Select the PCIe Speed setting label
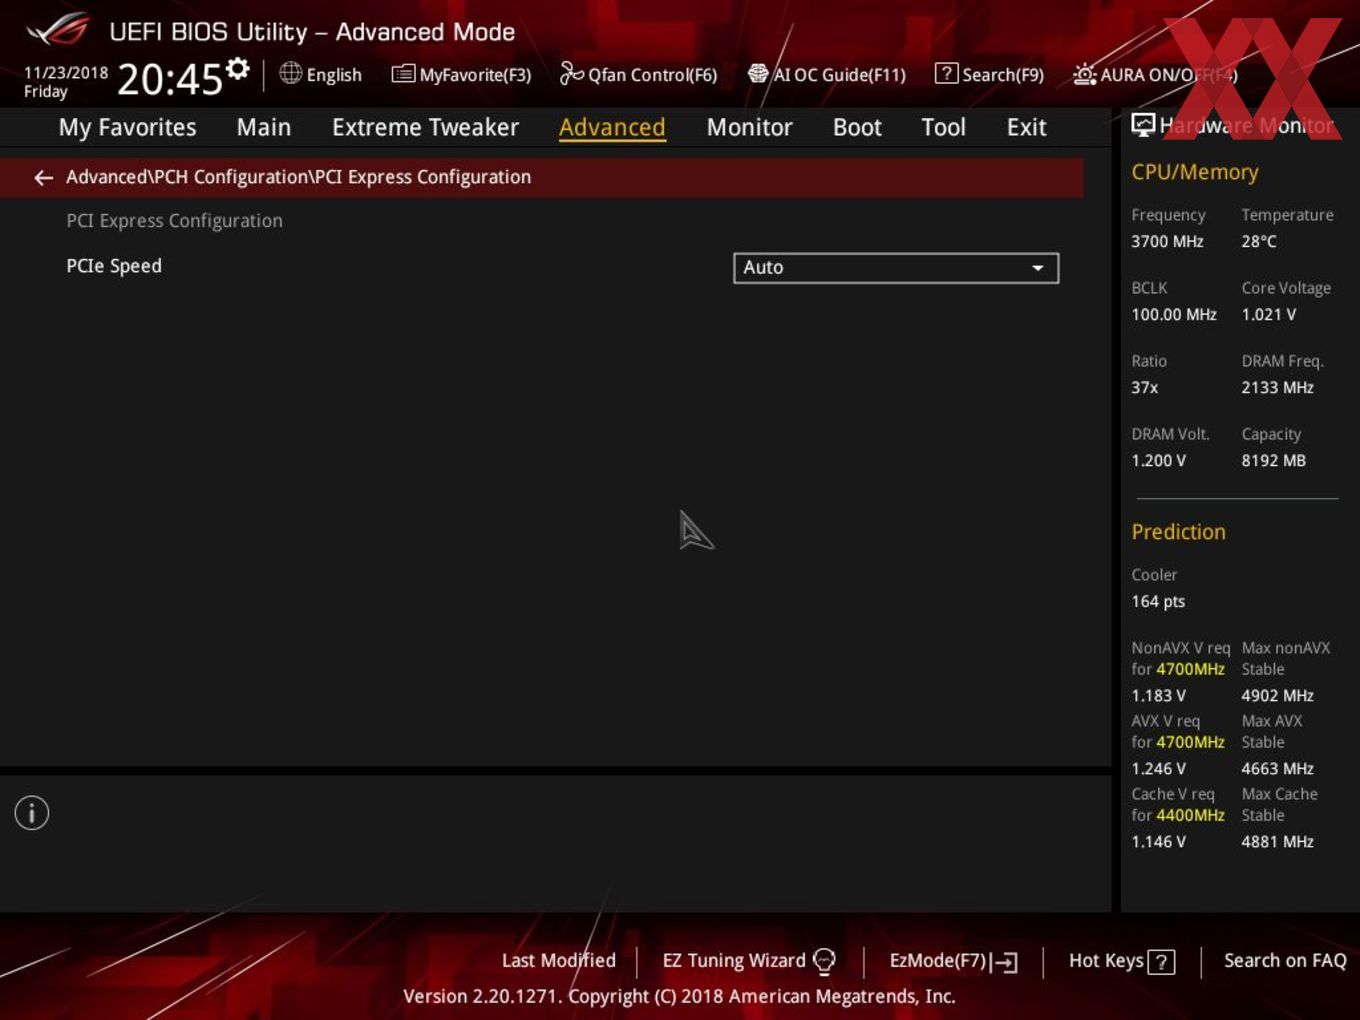Screen dimensions: 1360x1020 click(114, 266)
